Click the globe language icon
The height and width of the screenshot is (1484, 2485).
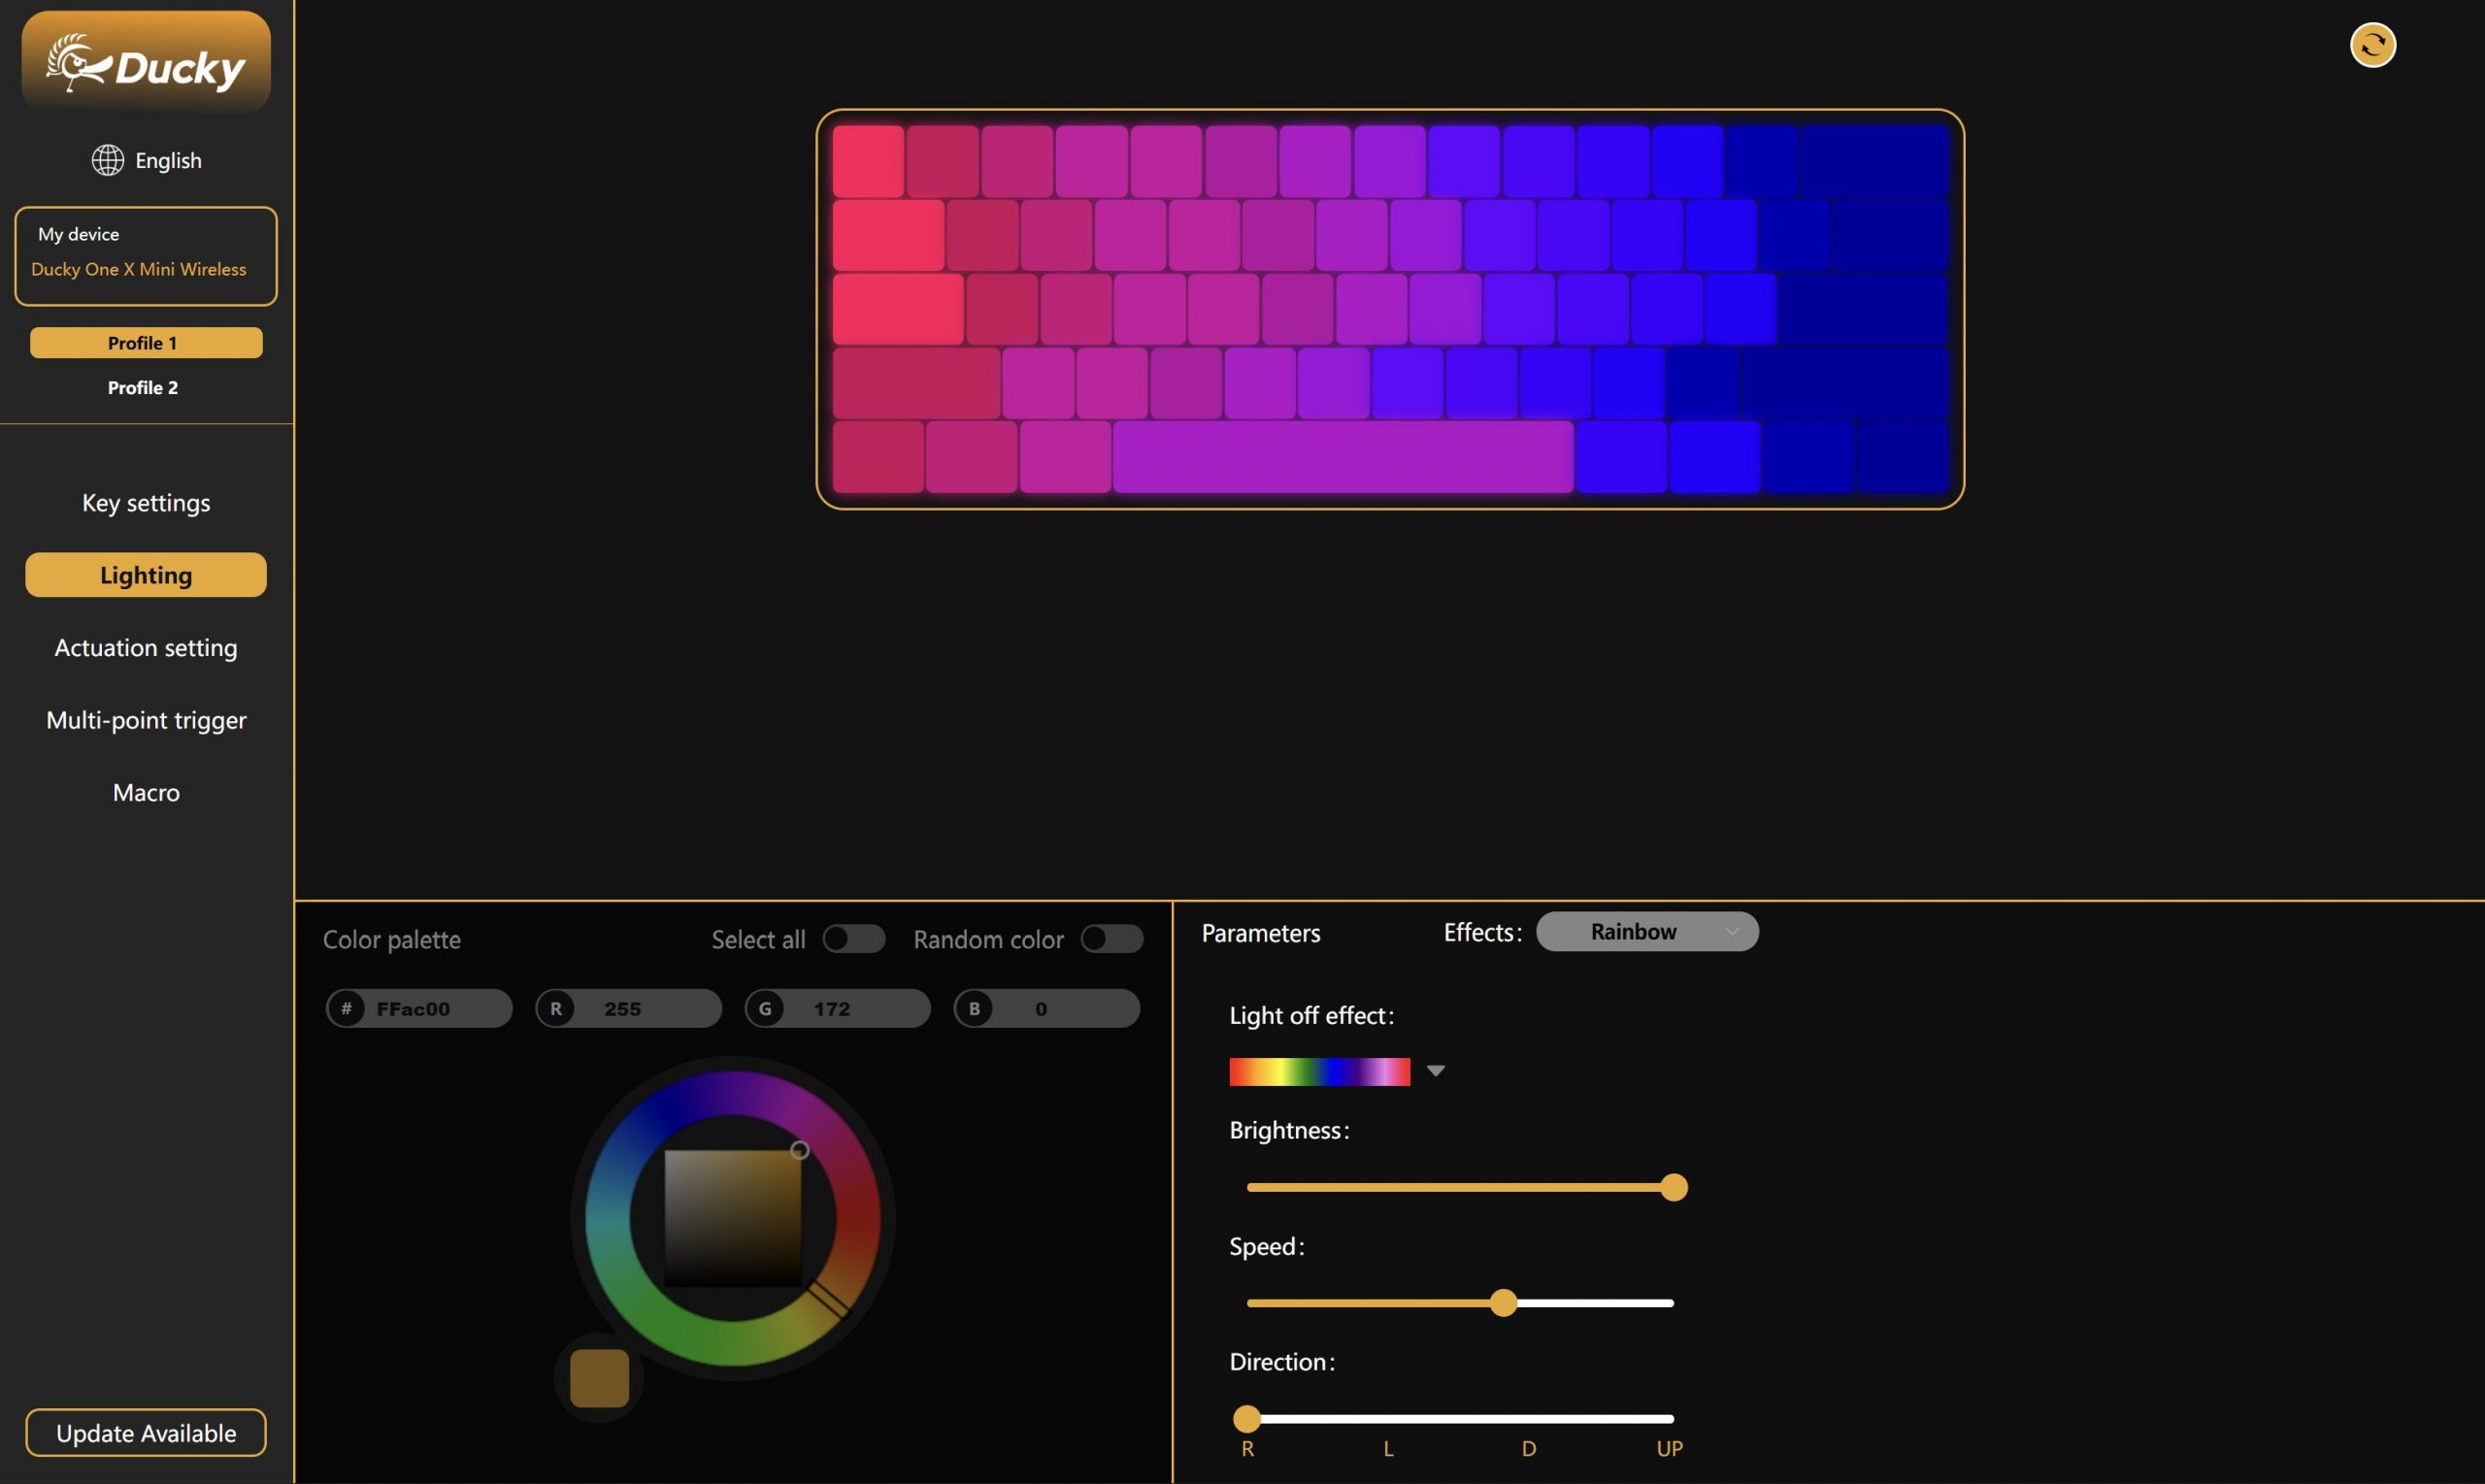point(108,160)
